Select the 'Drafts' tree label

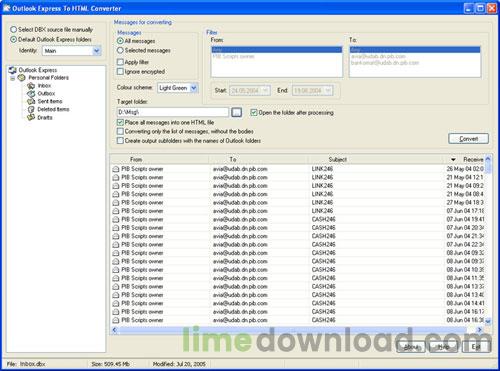45,117
